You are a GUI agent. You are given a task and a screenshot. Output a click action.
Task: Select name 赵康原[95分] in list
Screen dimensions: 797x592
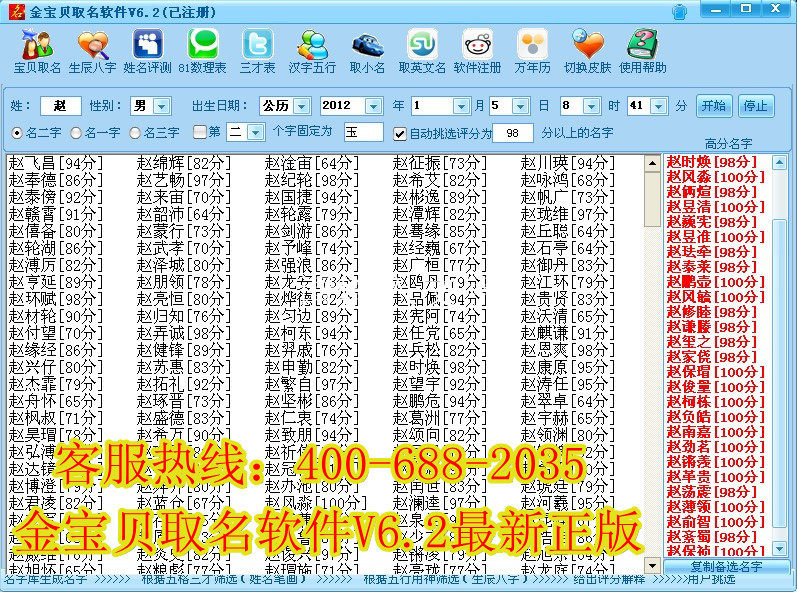568,367
